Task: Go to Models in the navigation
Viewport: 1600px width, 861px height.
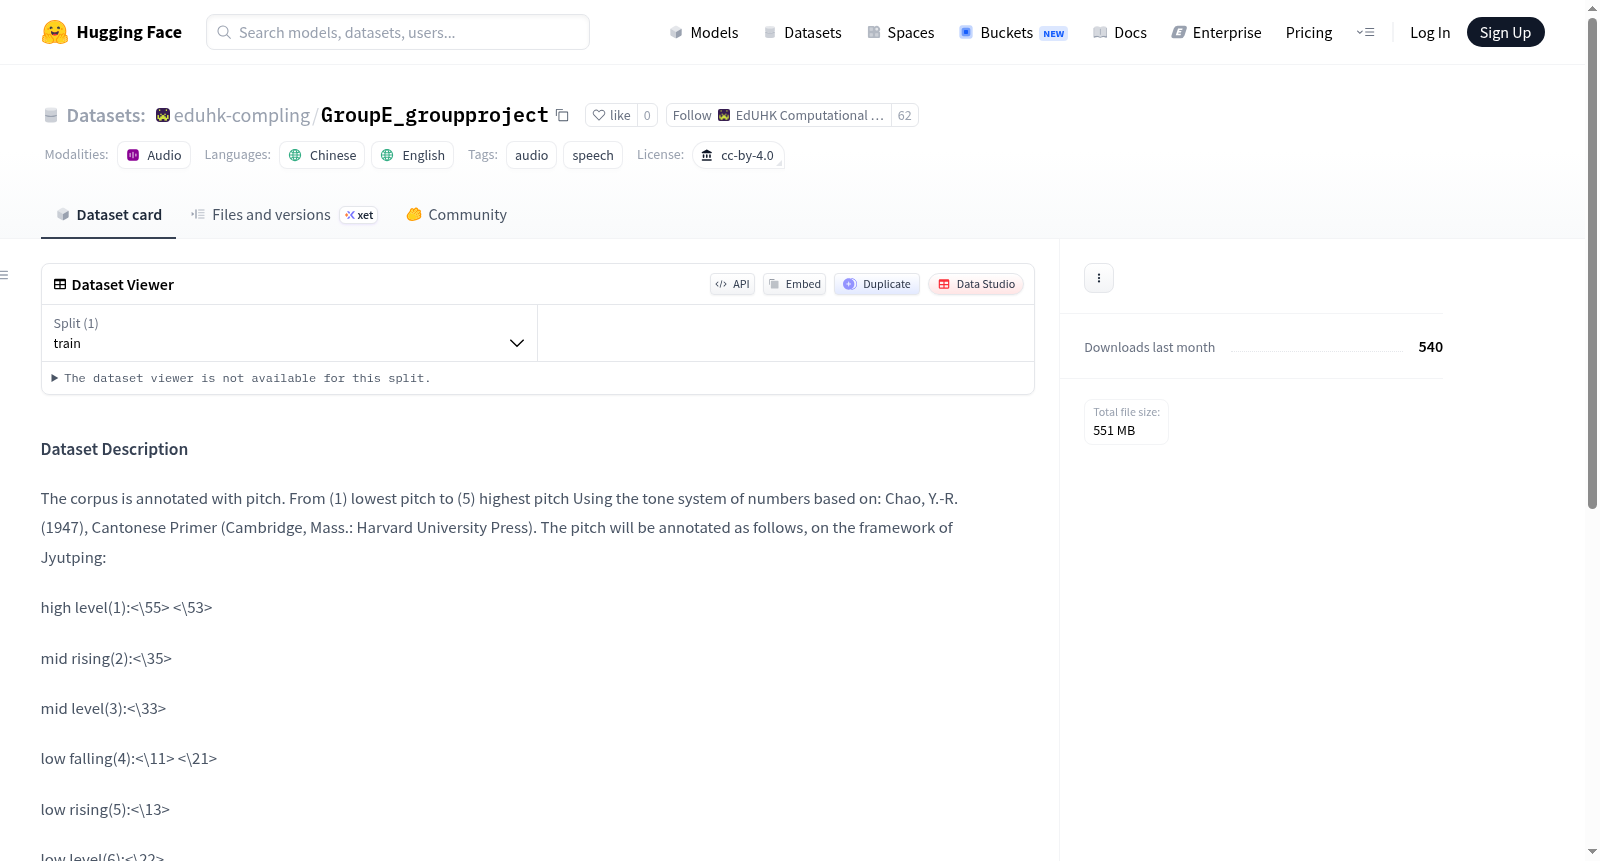Action: coord(704,33)
